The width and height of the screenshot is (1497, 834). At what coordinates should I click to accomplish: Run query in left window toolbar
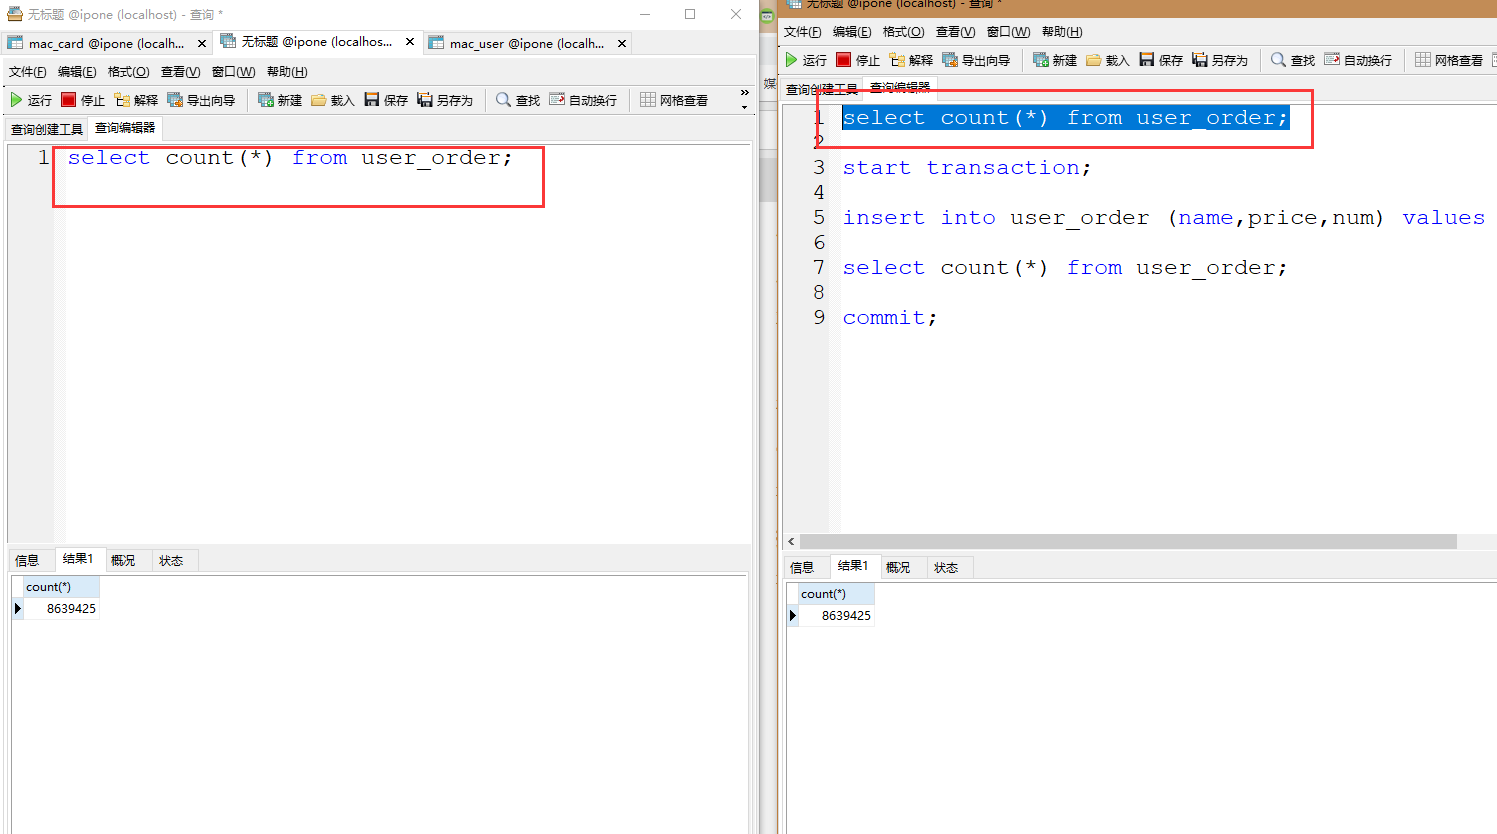pos(30,100)
